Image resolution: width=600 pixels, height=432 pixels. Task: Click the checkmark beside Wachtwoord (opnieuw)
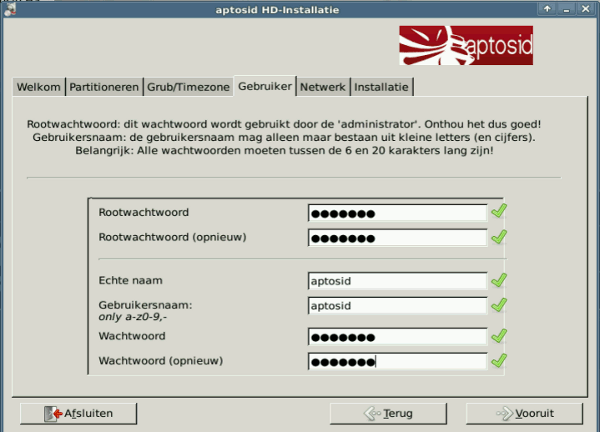pyautogui.click(x=499, y=360)
